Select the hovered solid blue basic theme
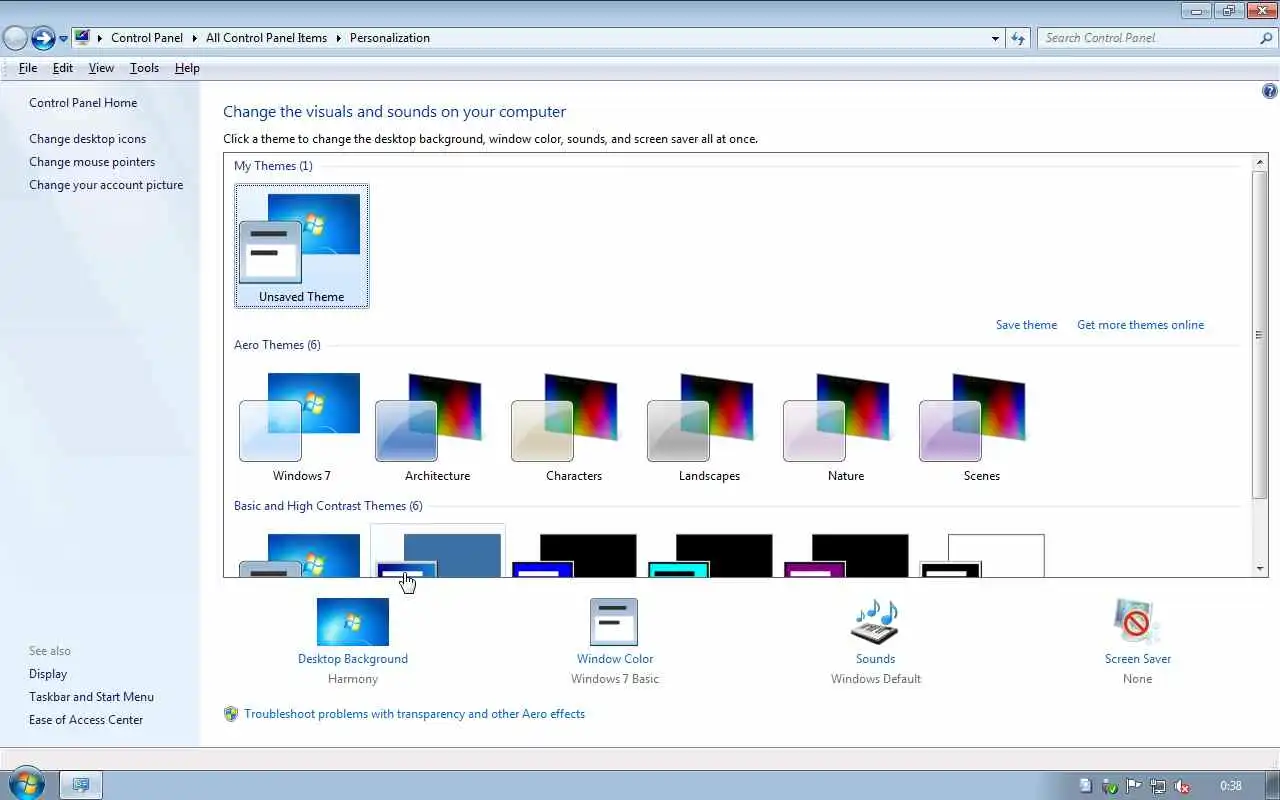The width and height of the screenshot is (1280, 800). tap(437, 552)
